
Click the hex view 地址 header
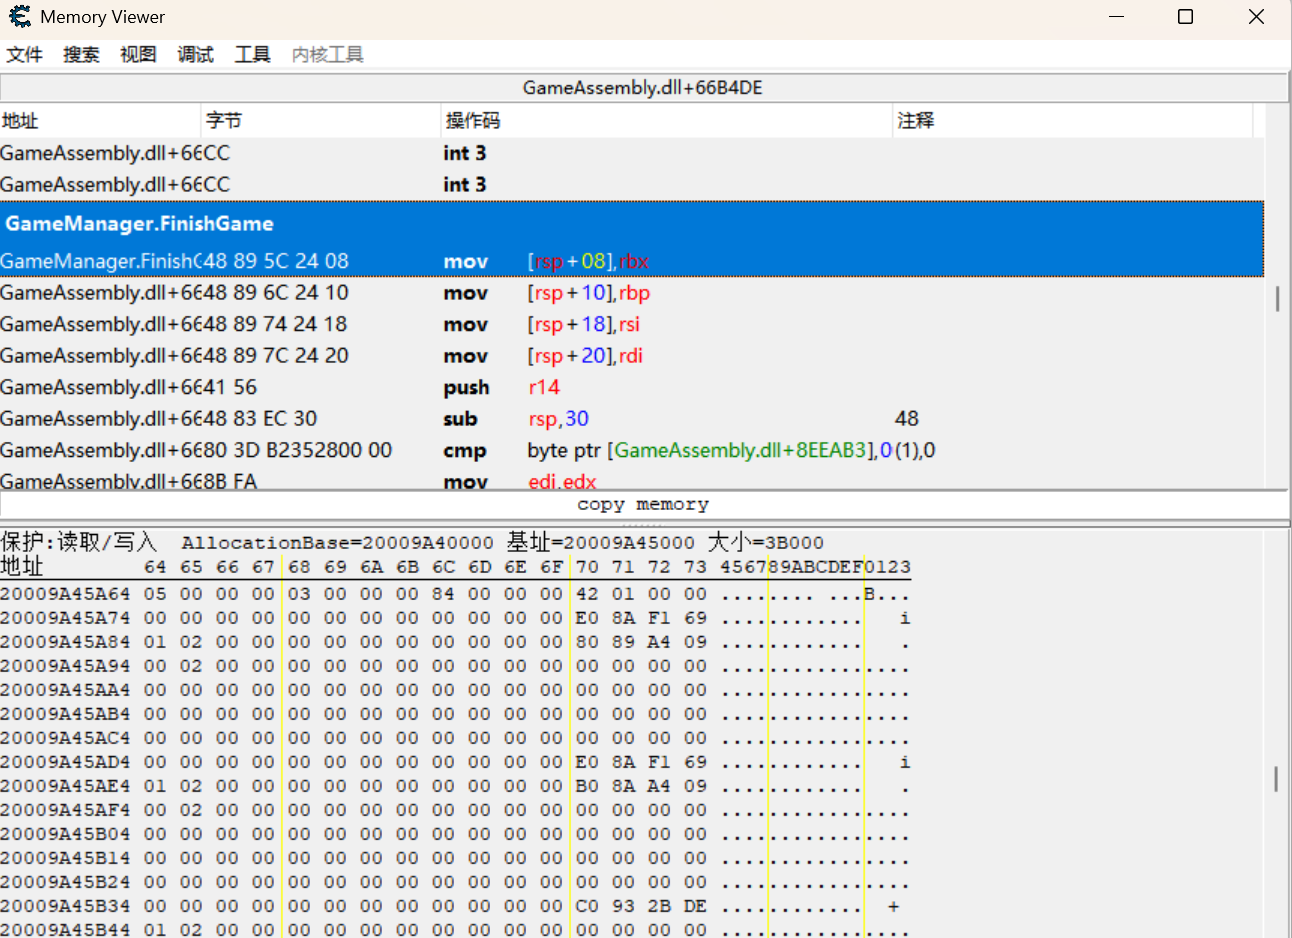[x=22, y=567]
